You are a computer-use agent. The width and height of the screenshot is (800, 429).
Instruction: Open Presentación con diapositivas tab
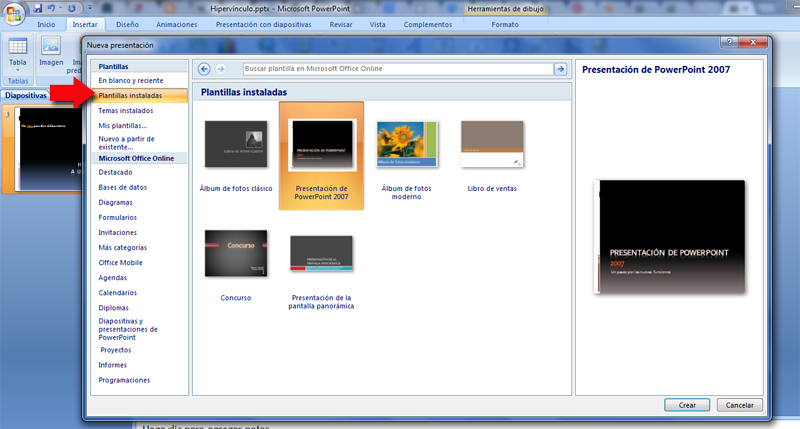(x=263, y=24)
